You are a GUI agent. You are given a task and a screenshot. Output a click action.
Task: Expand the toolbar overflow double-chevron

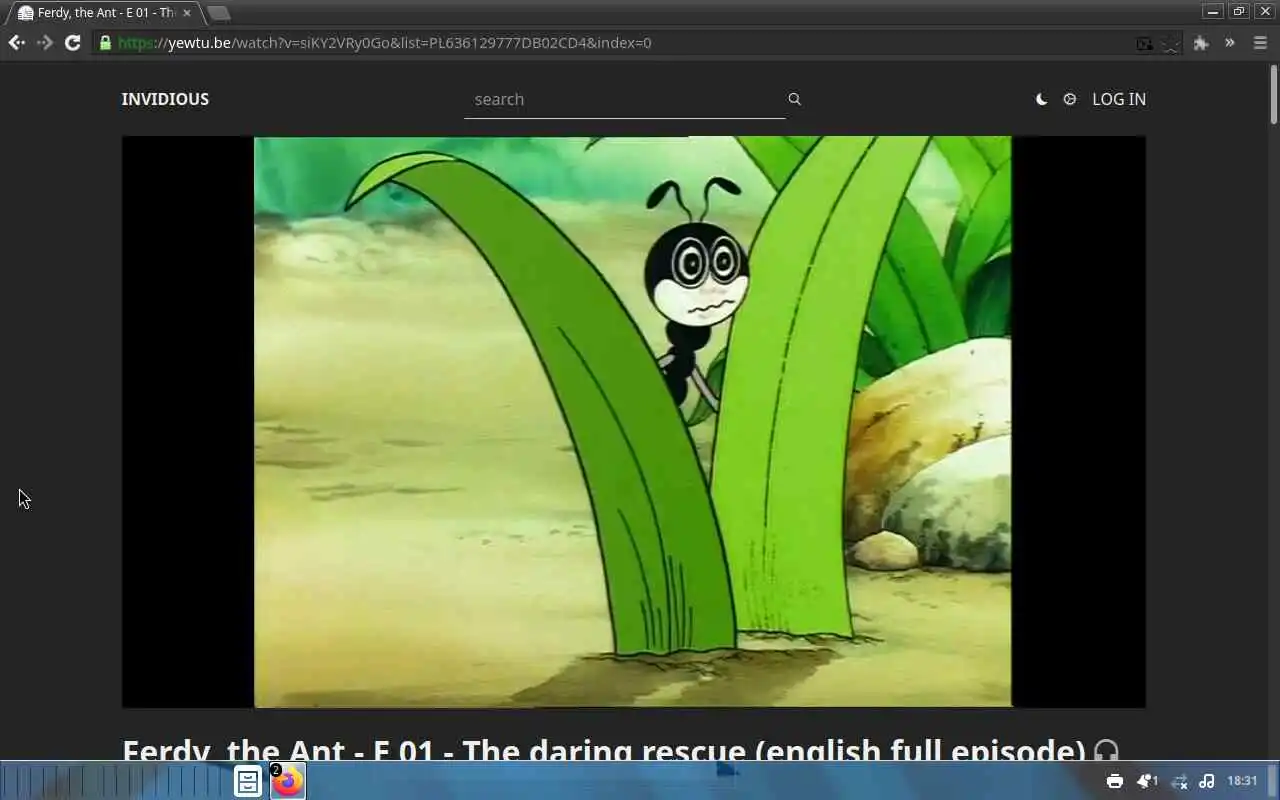(x=1230, y=43)
